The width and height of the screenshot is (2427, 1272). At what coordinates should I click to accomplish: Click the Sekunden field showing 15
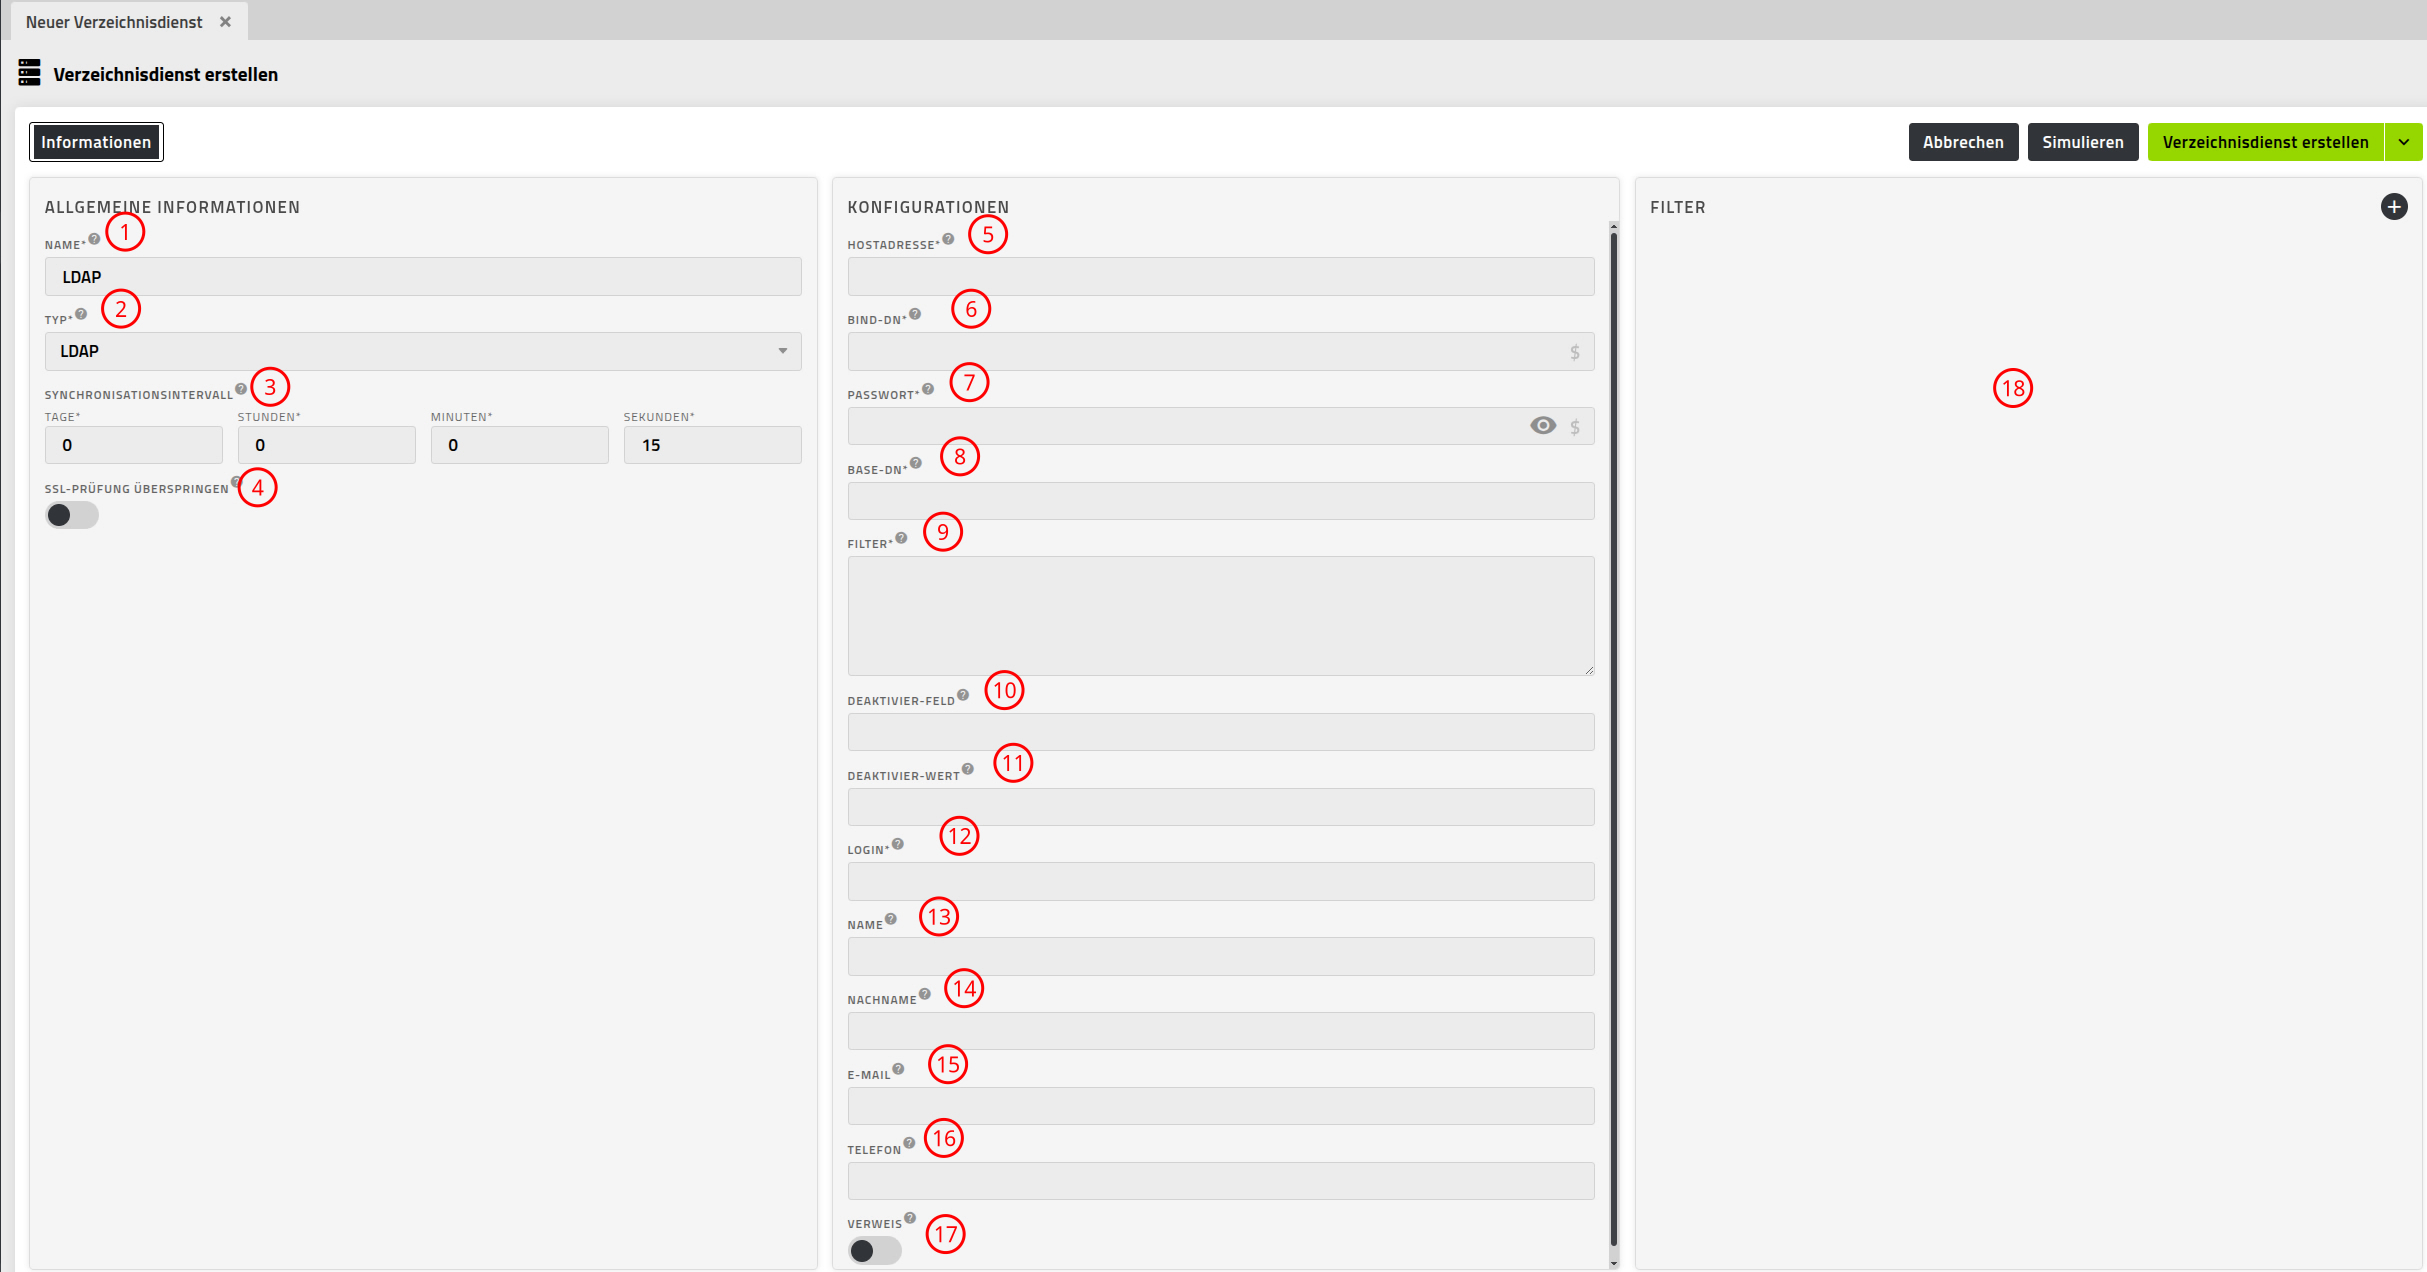point(713,445)
